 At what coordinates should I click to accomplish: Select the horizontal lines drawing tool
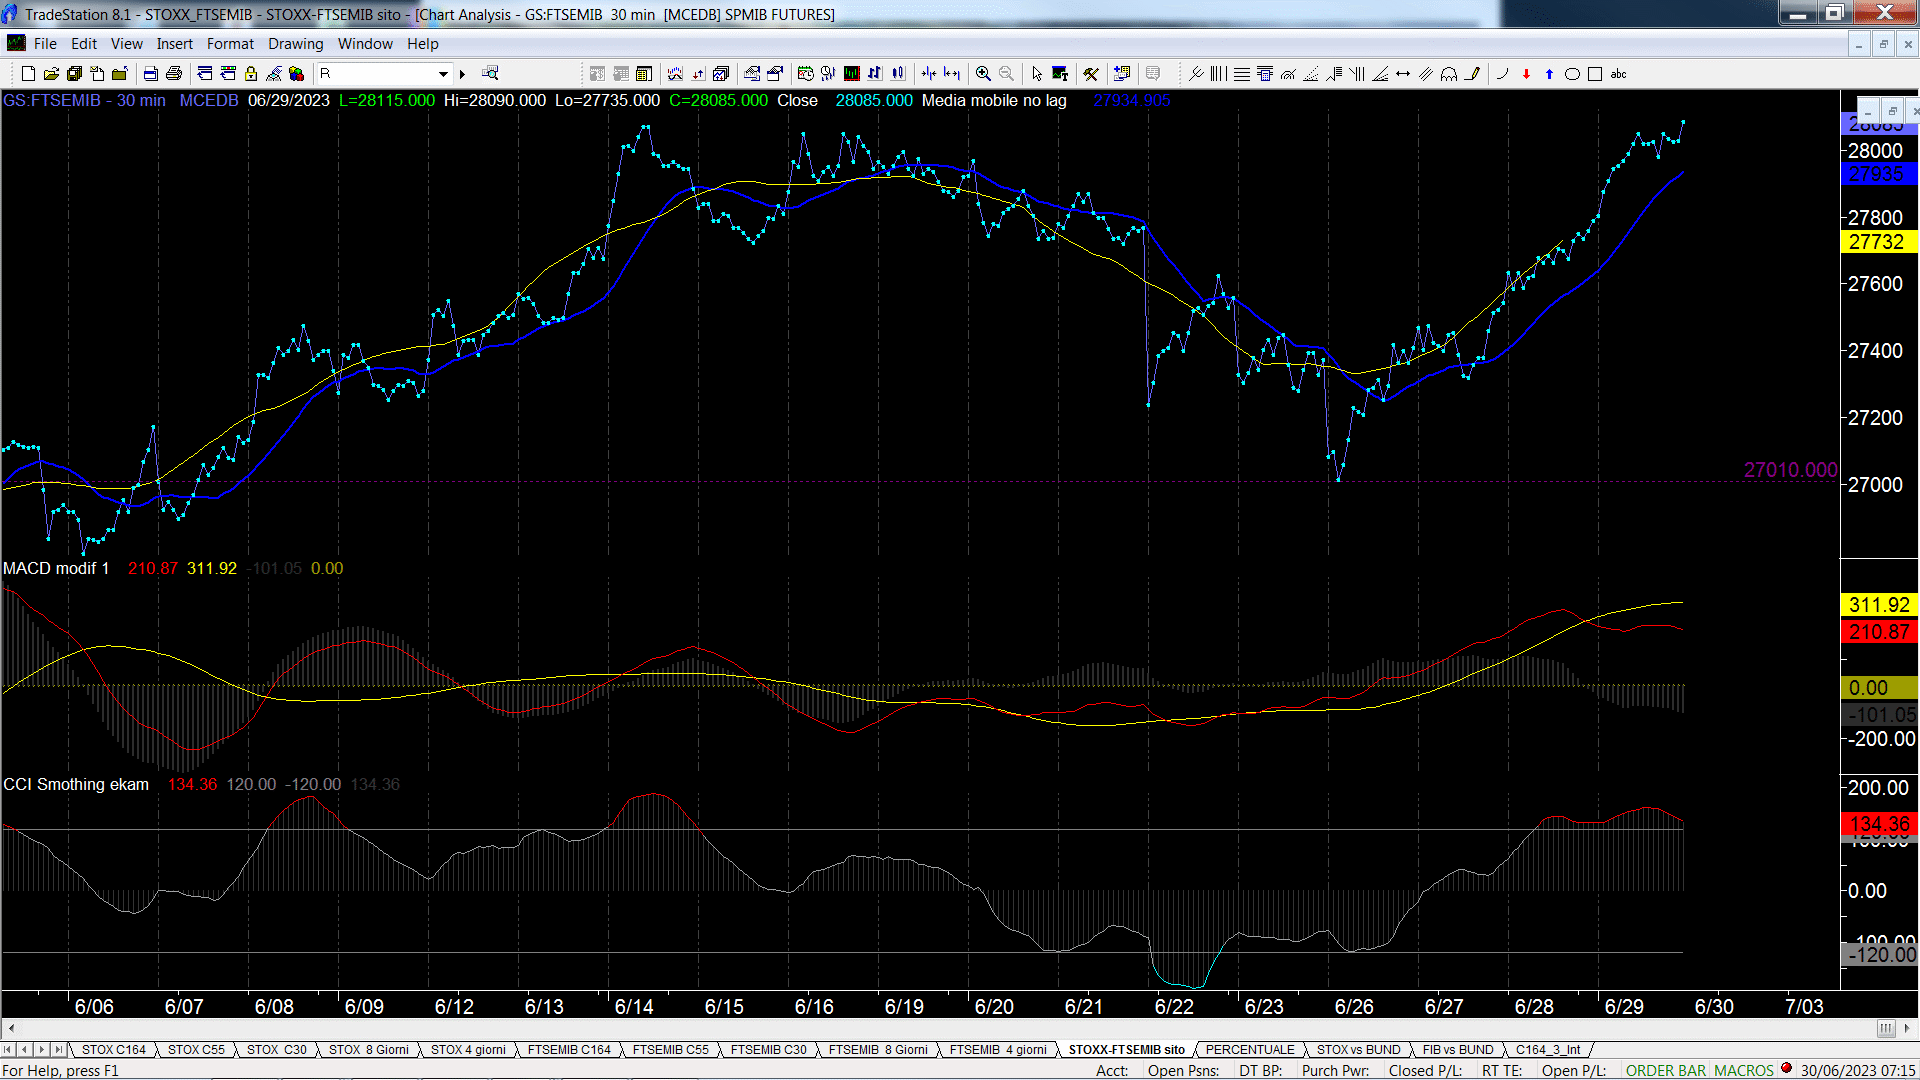click(1241, 74)
